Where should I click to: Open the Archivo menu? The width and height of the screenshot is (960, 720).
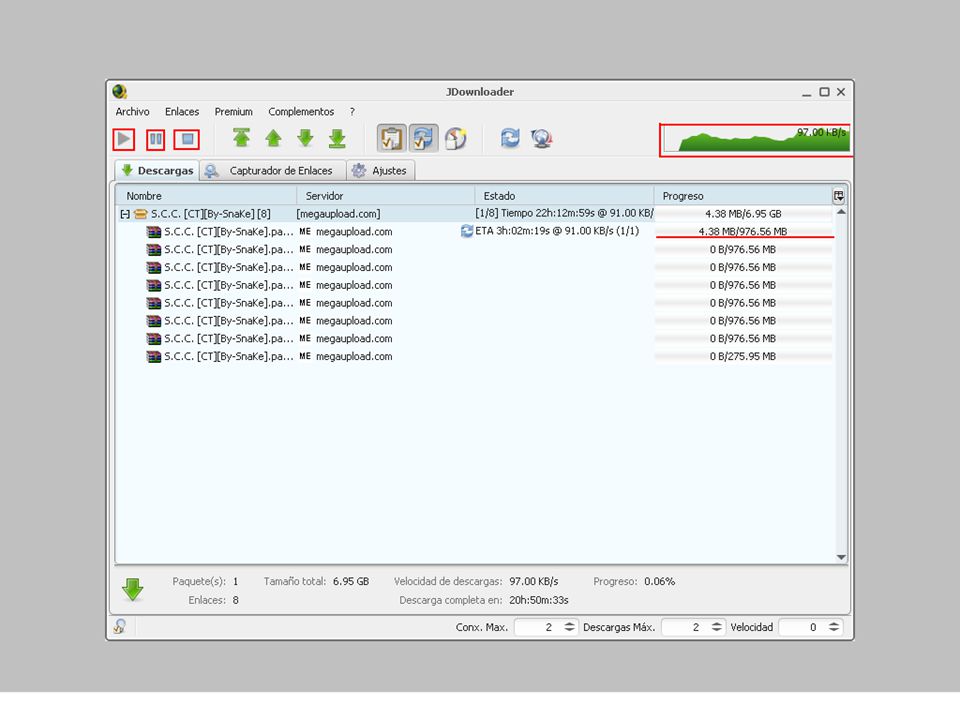pos(132,111)
